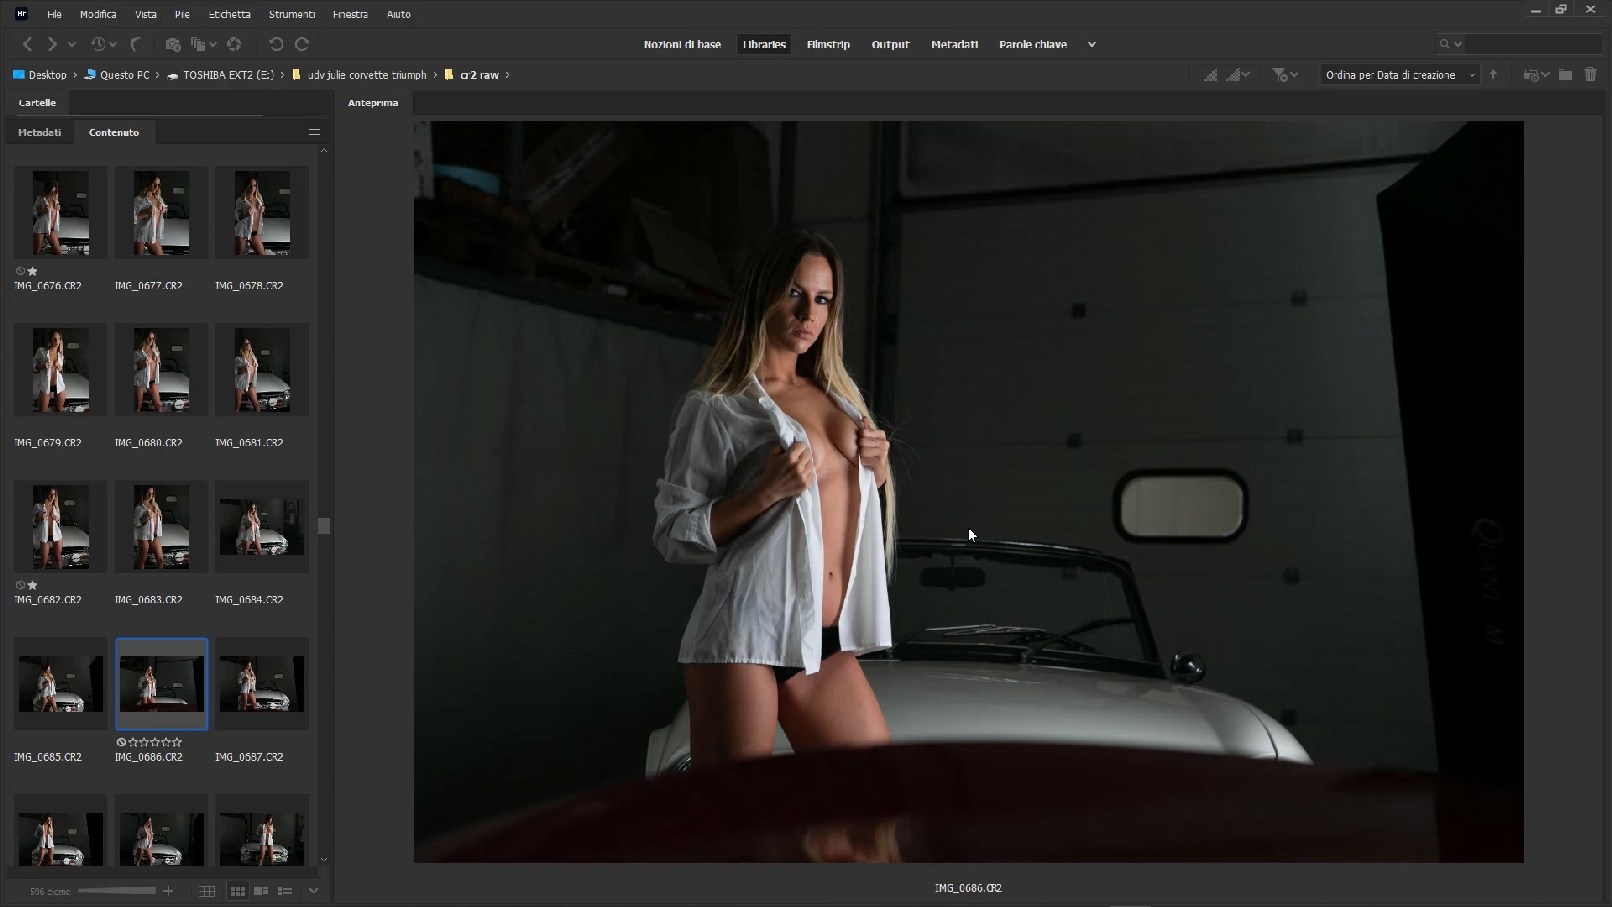This screenshot has height=907, width=1612.
Task: Click the thumbnail size slider
Action: pos(117,891)
